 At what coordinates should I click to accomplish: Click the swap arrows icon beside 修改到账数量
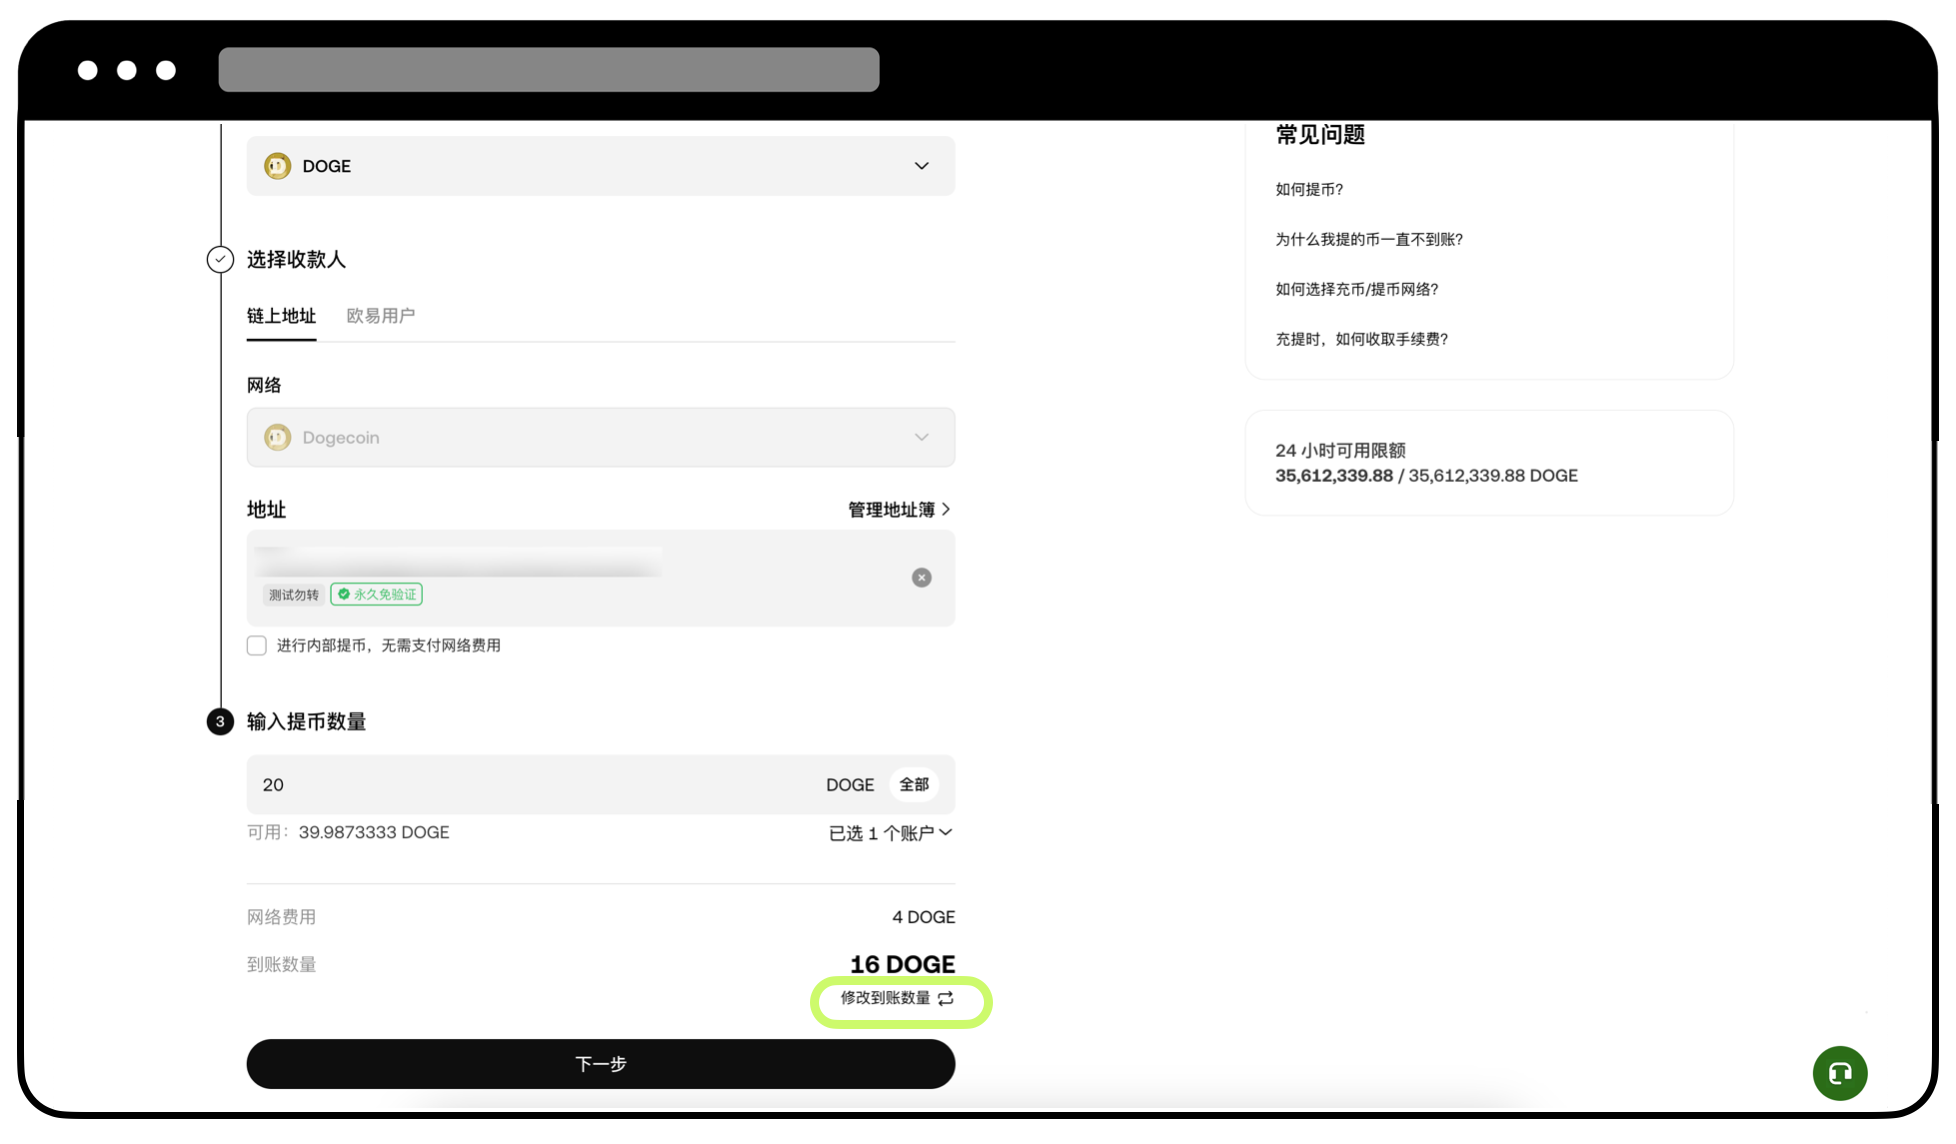946,998
